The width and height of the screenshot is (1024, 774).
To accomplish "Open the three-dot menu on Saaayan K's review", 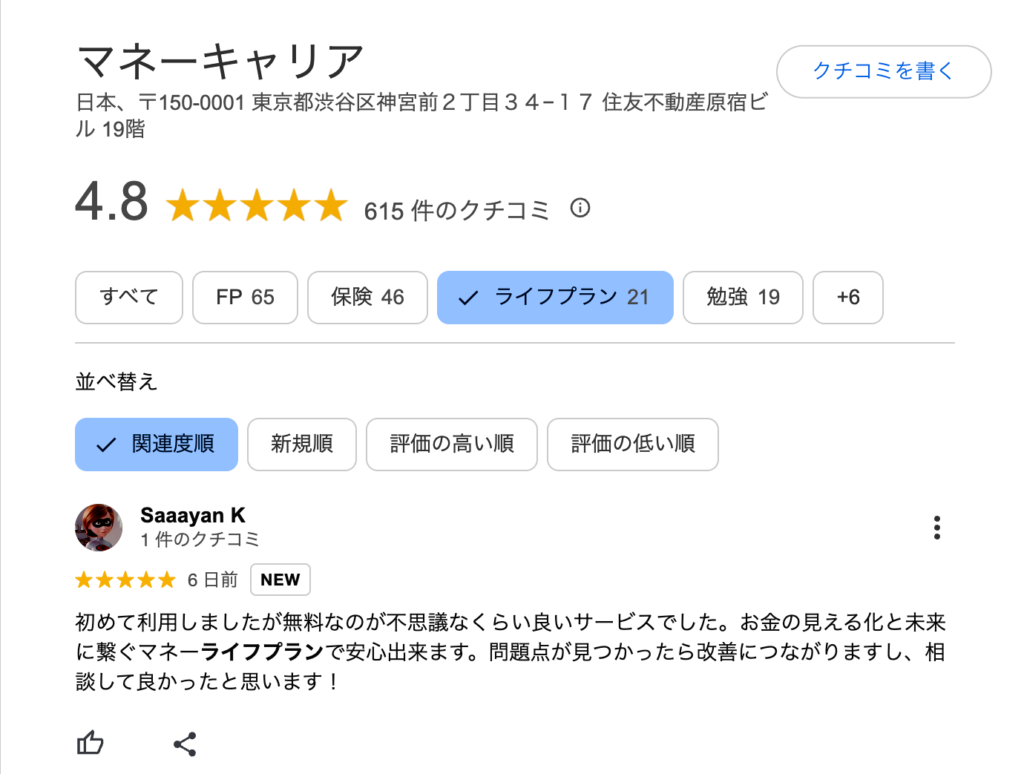I will 937,528.
